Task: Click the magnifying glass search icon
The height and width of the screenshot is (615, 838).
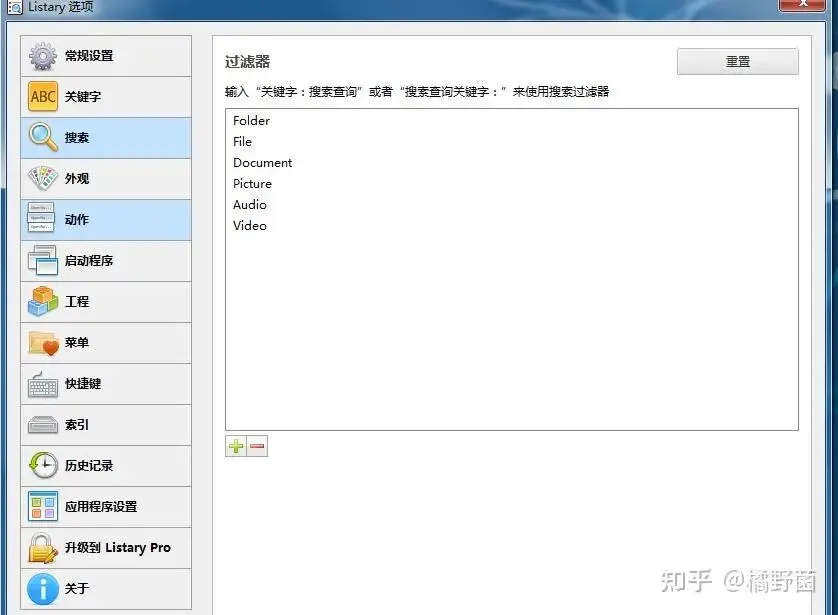Action: pos(43,137)
